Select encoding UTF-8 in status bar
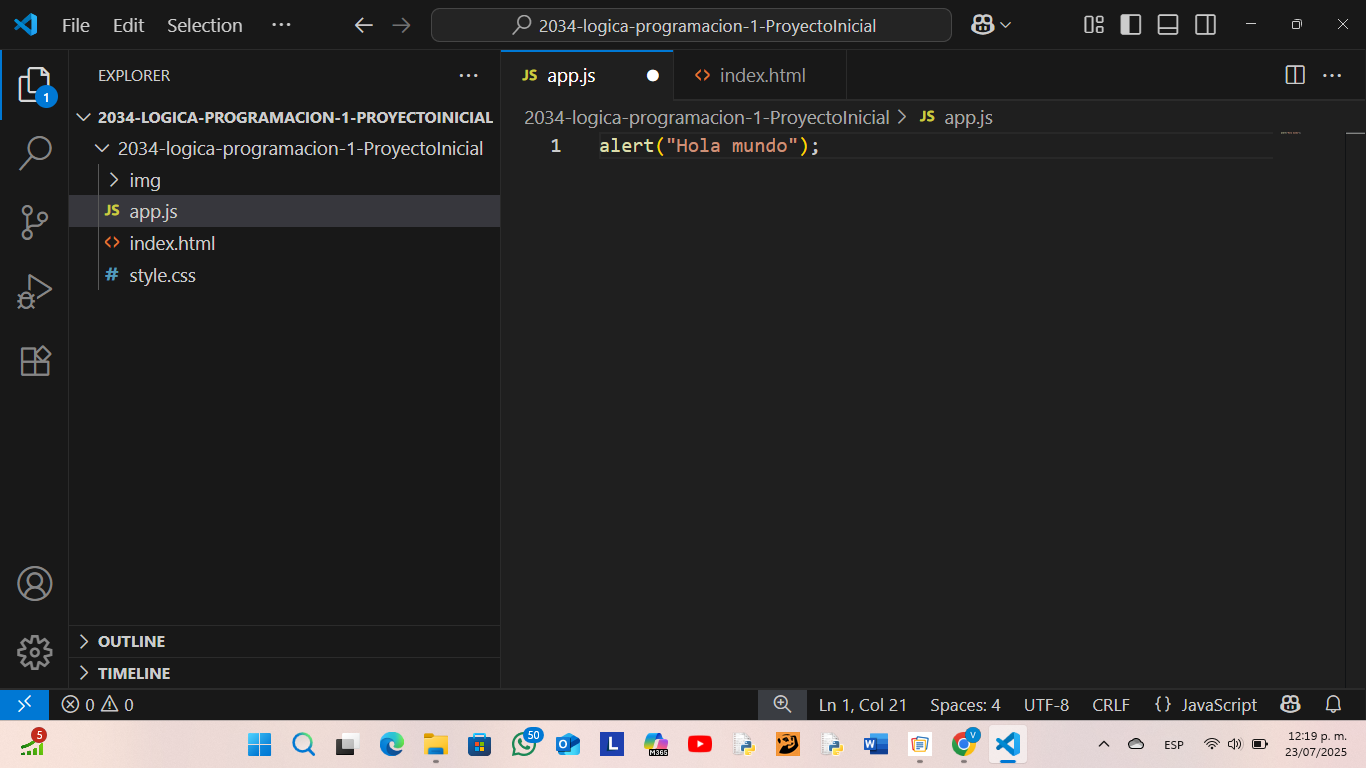The height and width of the screenshot is (768, 1366). (x=1046, y=704)
